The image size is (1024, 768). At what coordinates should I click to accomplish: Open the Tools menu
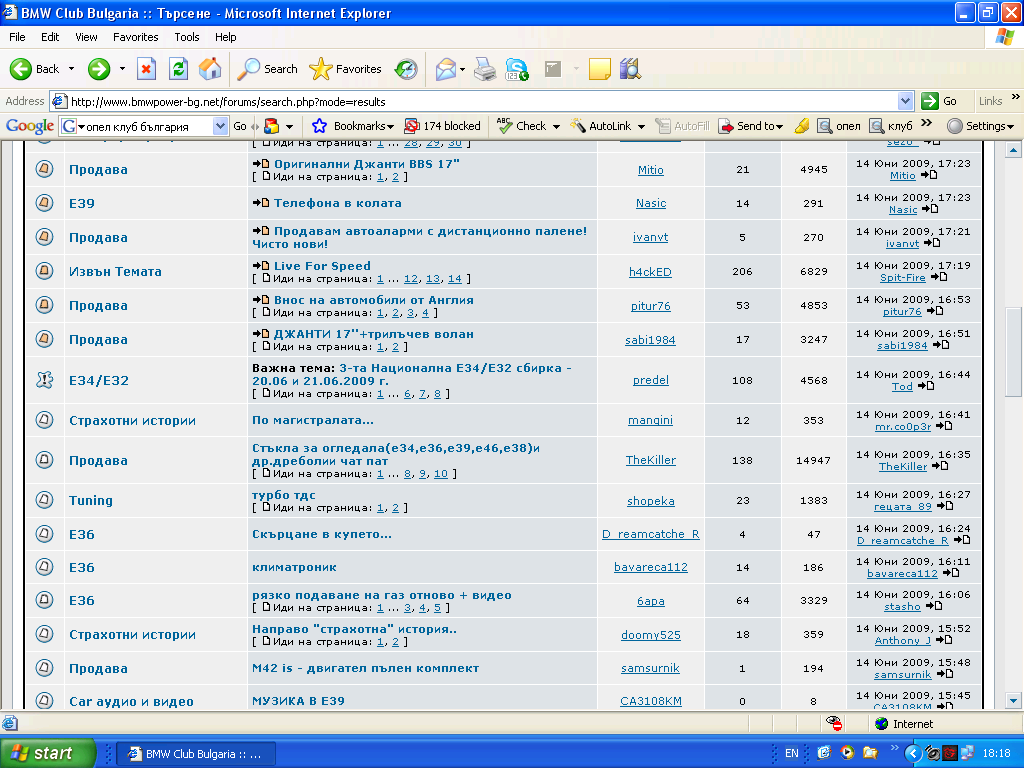coord(186,37)
